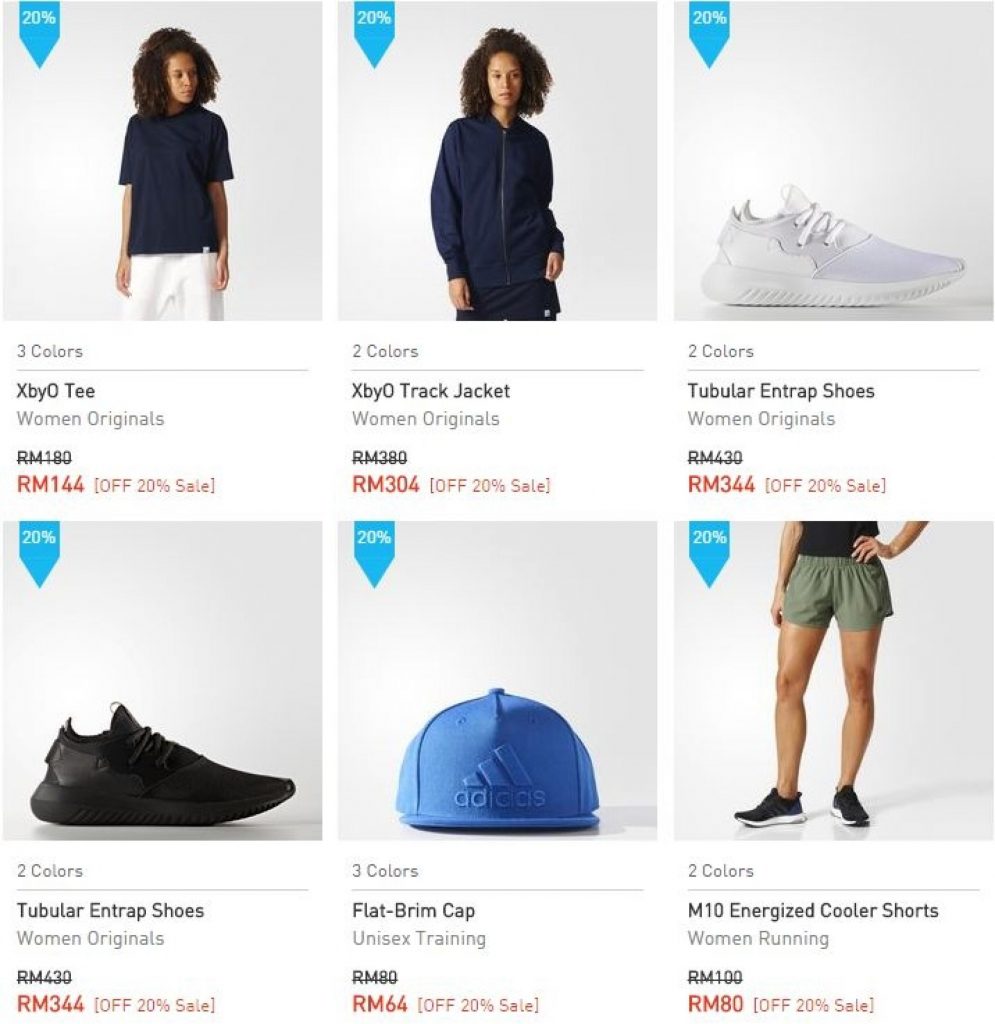This screenshot has height=1024, width=995.
Task: View the black Tubular Entrap Shoes image
Action: tap(163, 765)
